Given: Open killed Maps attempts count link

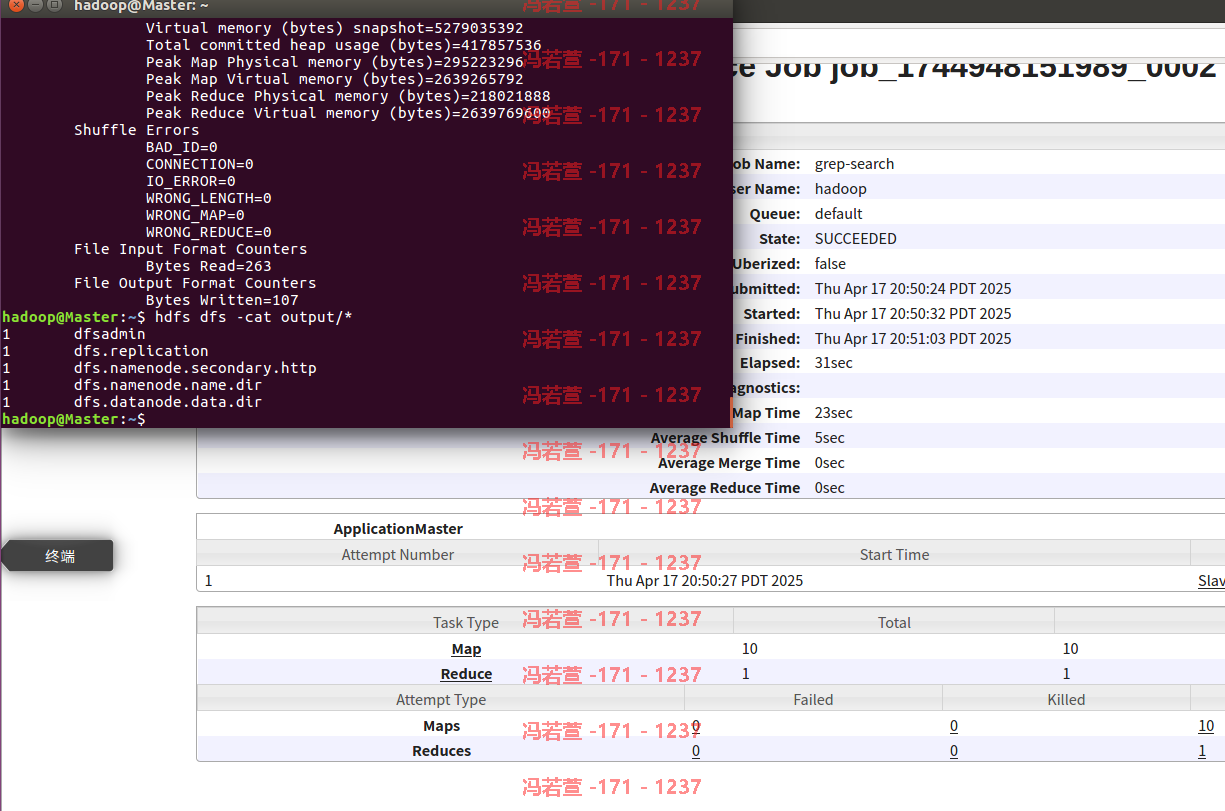Looking at the screenshot, I should pyautogui.click(x=954, y=726).
